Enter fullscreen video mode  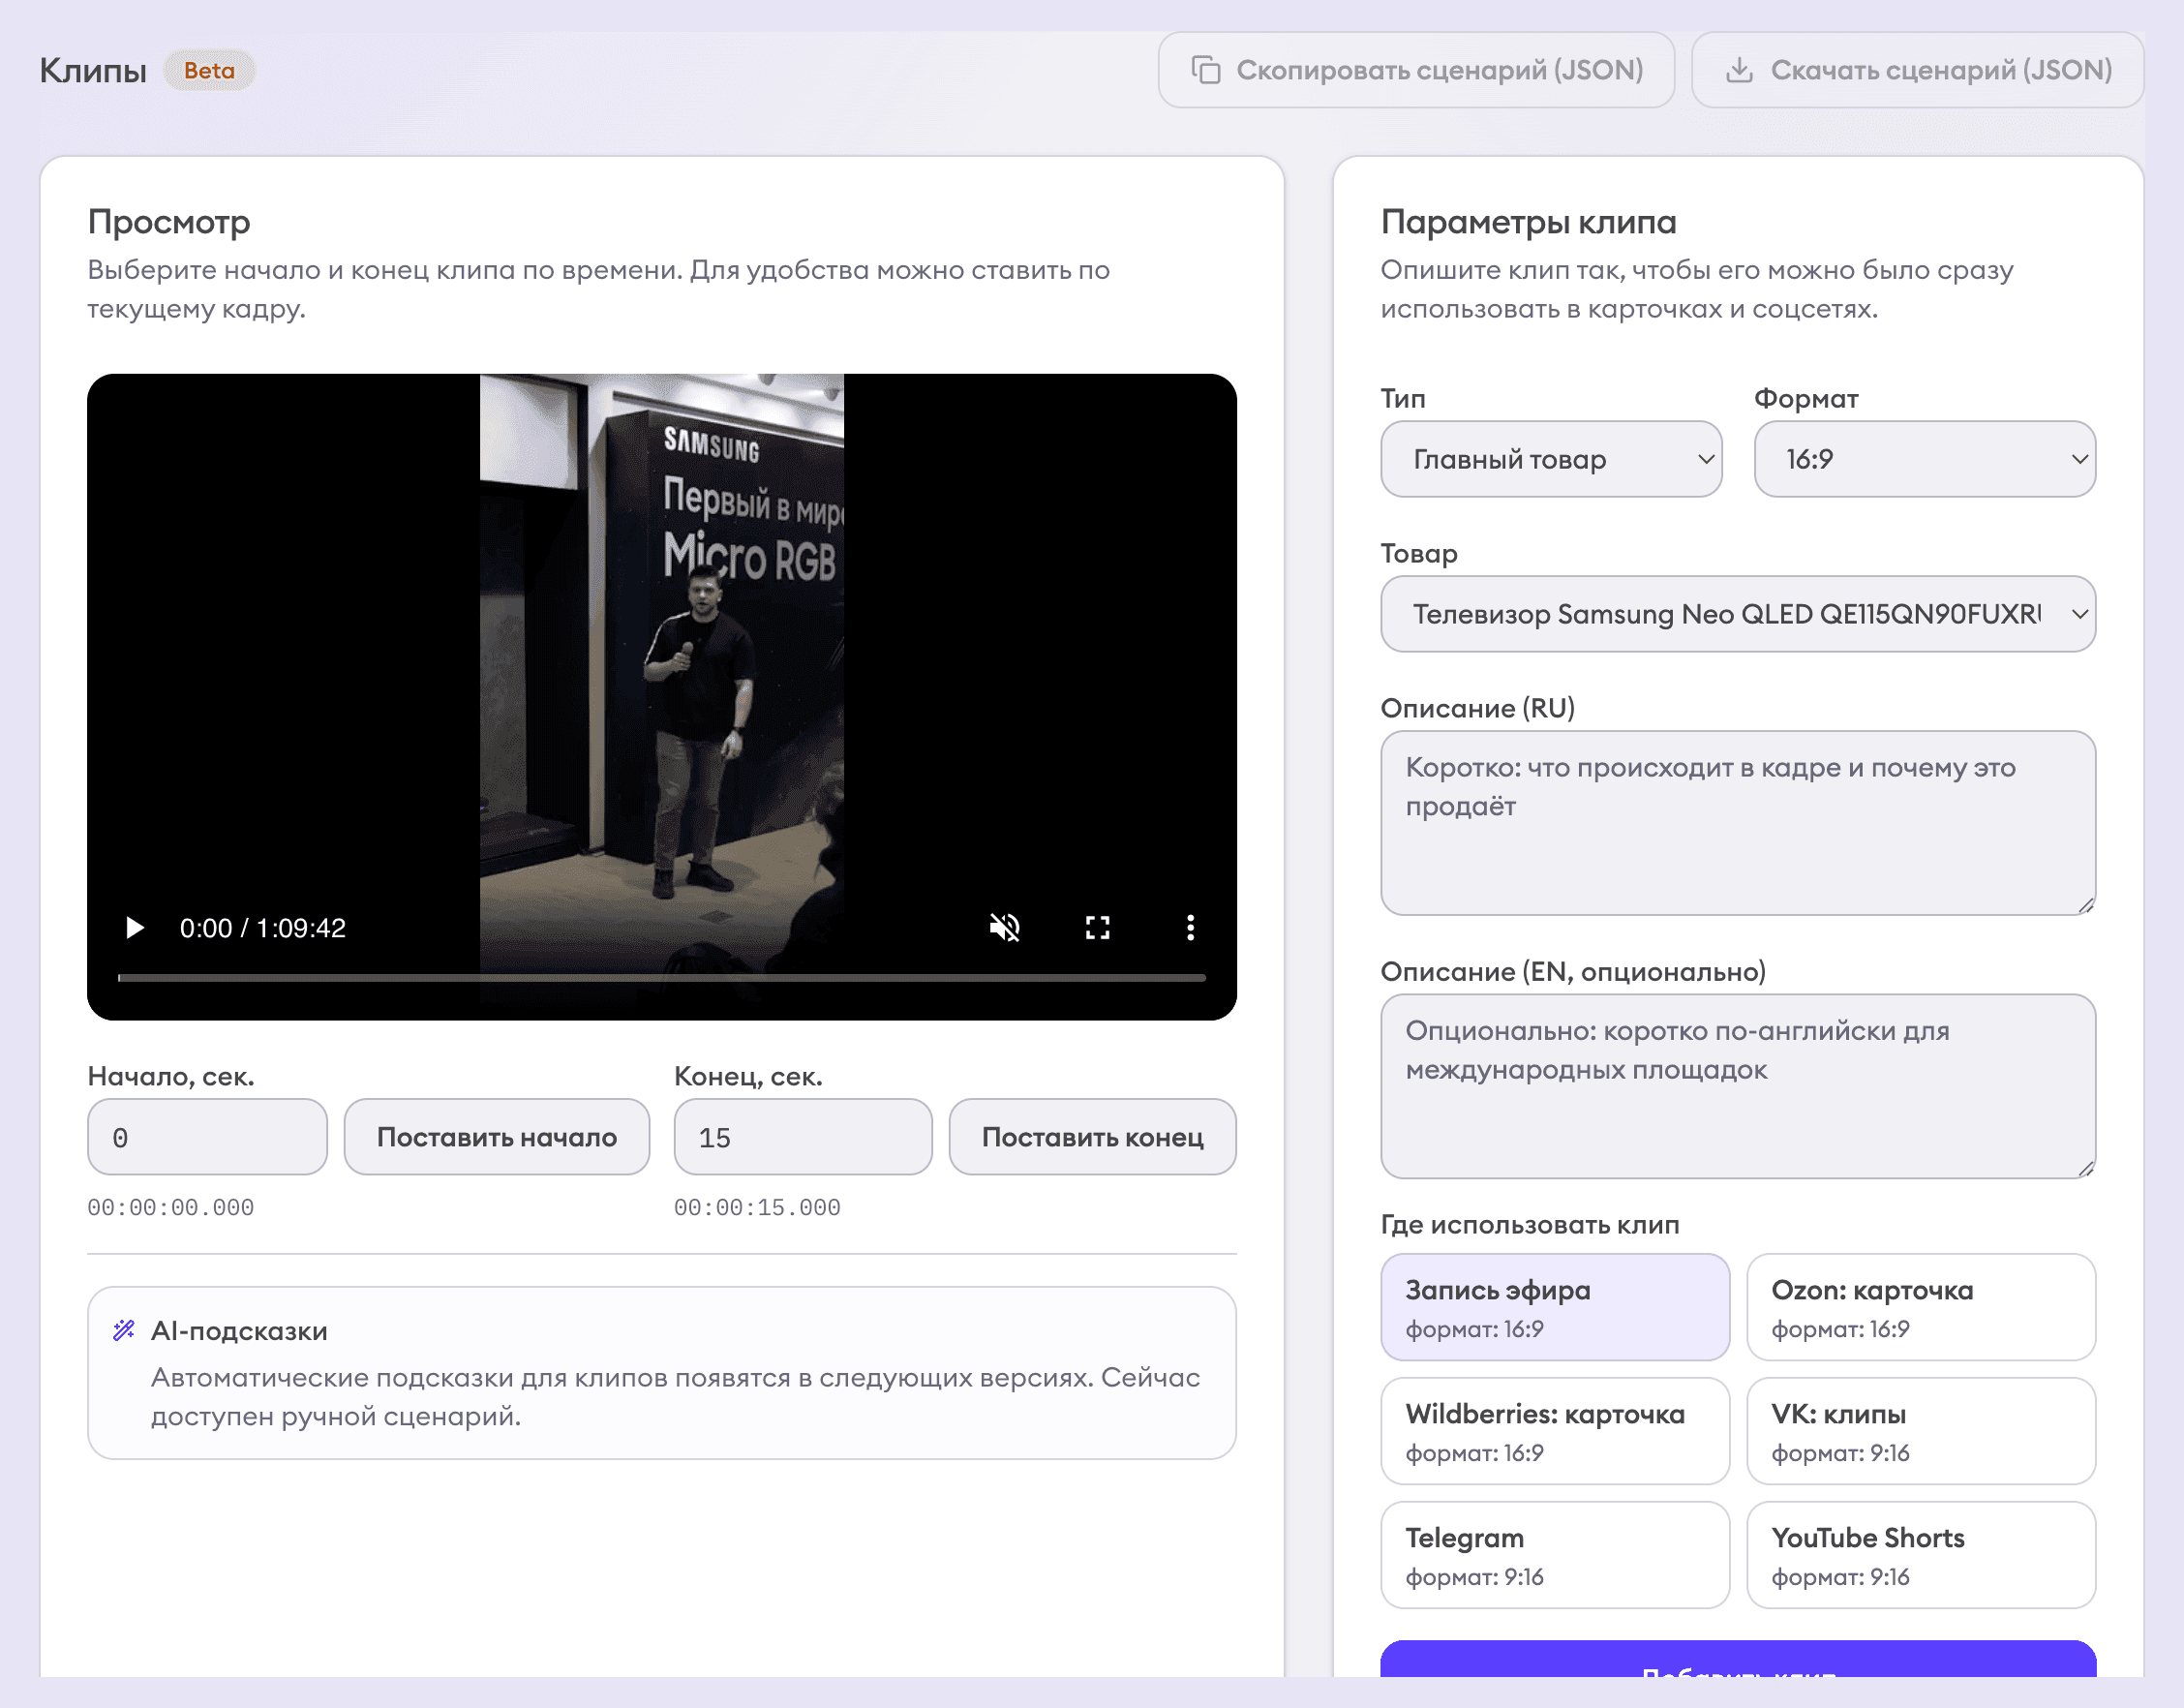1097,928
